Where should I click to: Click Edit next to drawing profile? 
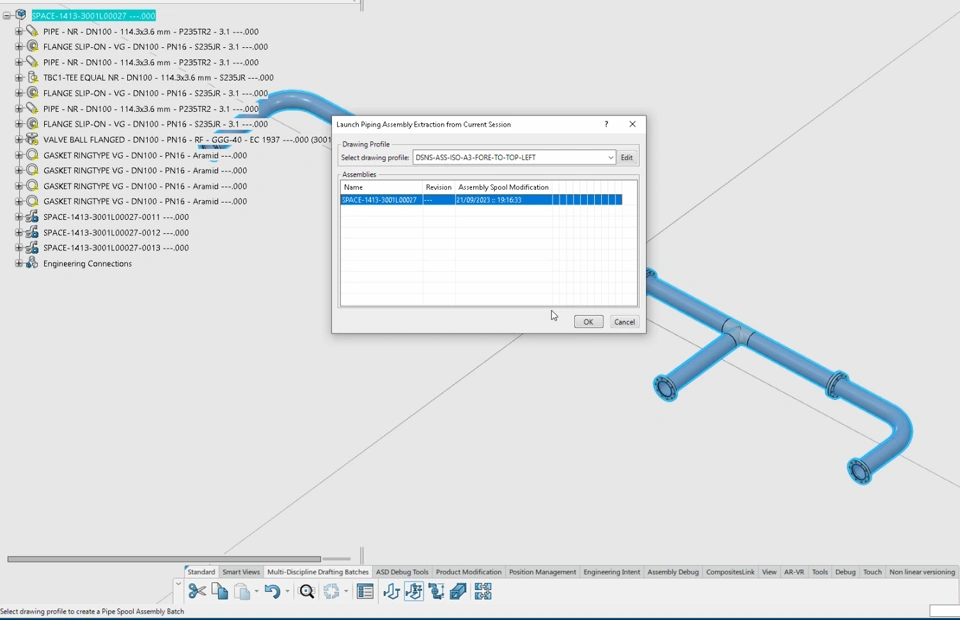coord(626,157)
